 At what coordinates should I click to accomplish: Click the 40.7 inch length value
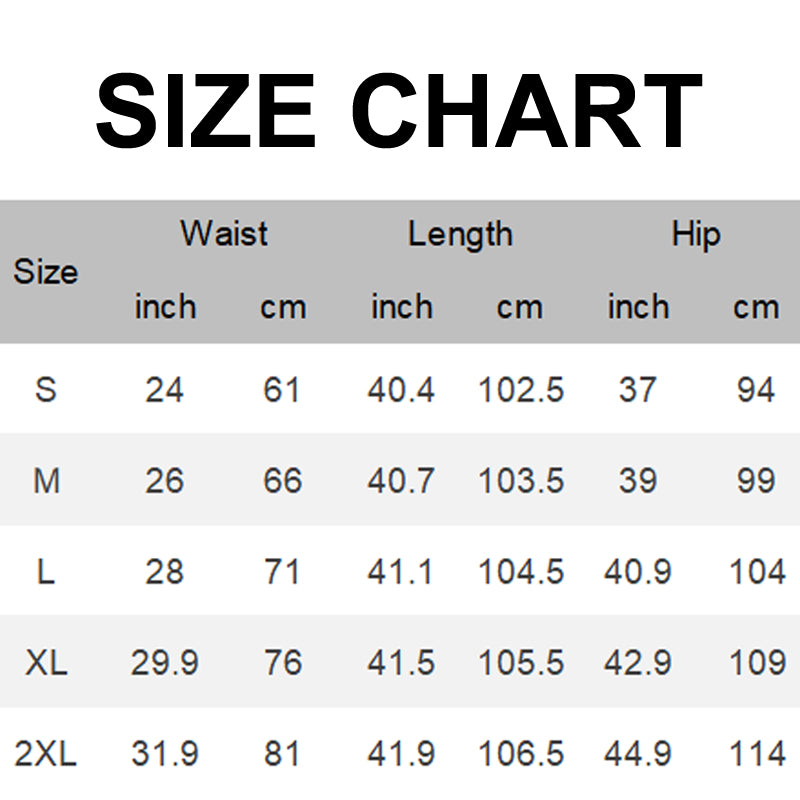pos(402,481)
